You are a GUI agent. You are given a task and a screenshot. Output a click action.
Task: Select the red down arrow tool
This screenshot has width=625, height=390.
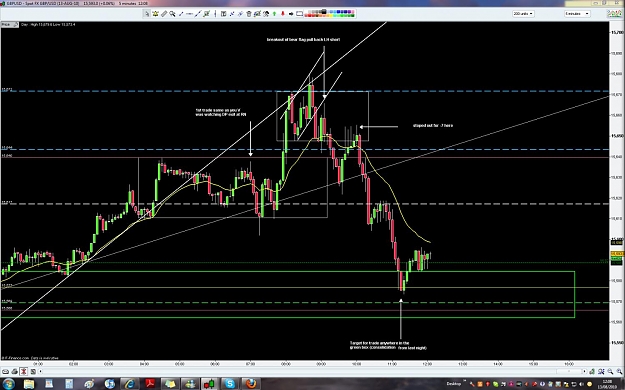pos(283,14)
